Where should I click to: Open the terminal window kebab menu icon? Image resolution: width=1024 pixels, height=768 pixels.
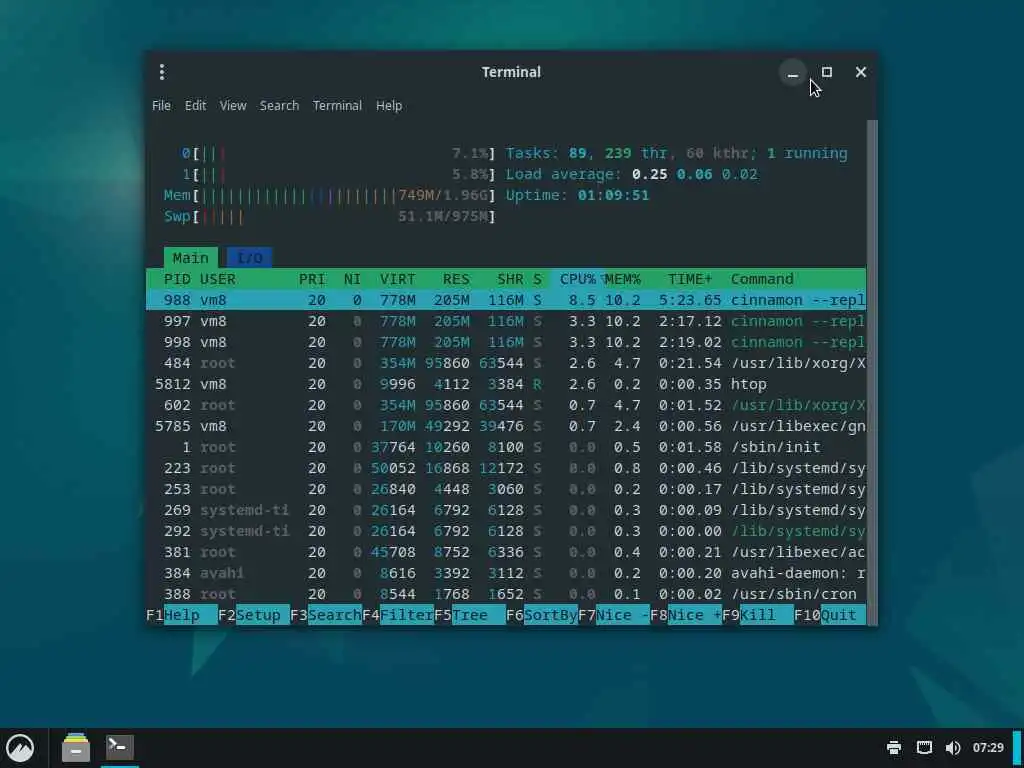point(162,72)
